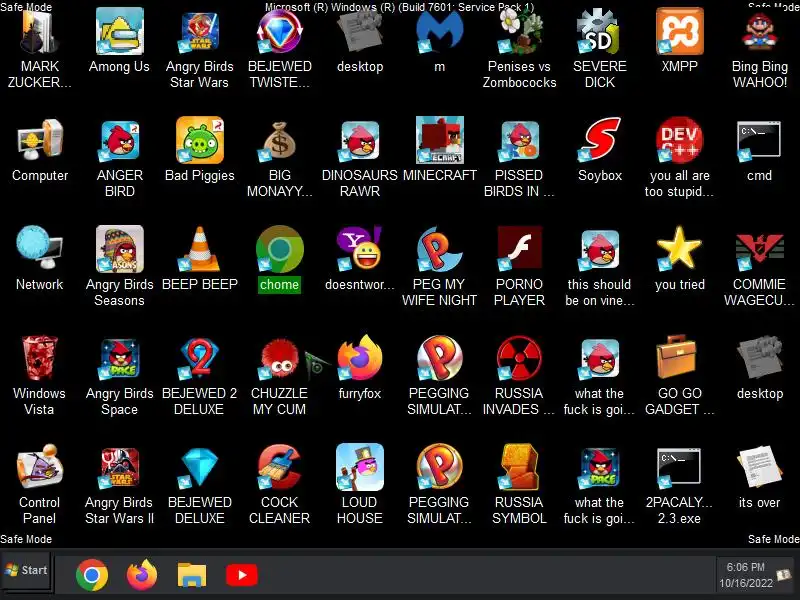Launch the Angry Birds Space shortcut
Viewport: 800px width, 600px height.
point(119,358)
